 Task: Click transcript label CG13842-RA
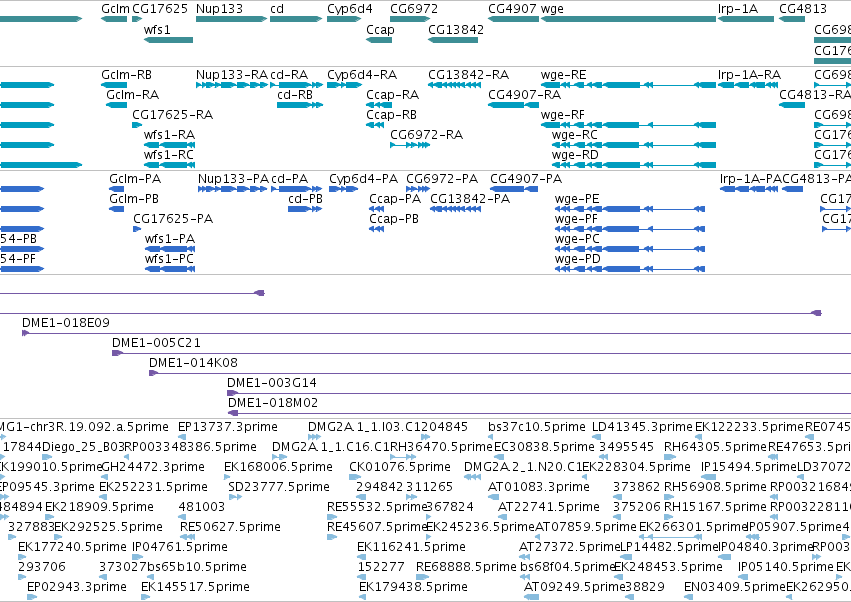point(468,75)
